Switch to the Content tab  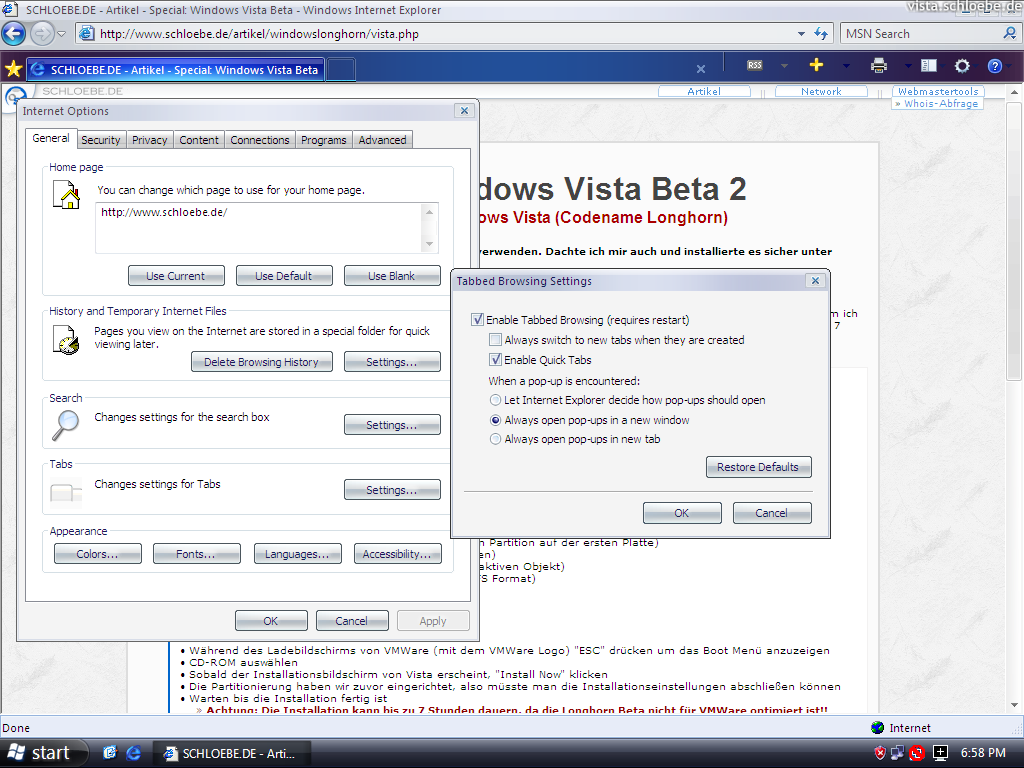(x=199, y=140)
